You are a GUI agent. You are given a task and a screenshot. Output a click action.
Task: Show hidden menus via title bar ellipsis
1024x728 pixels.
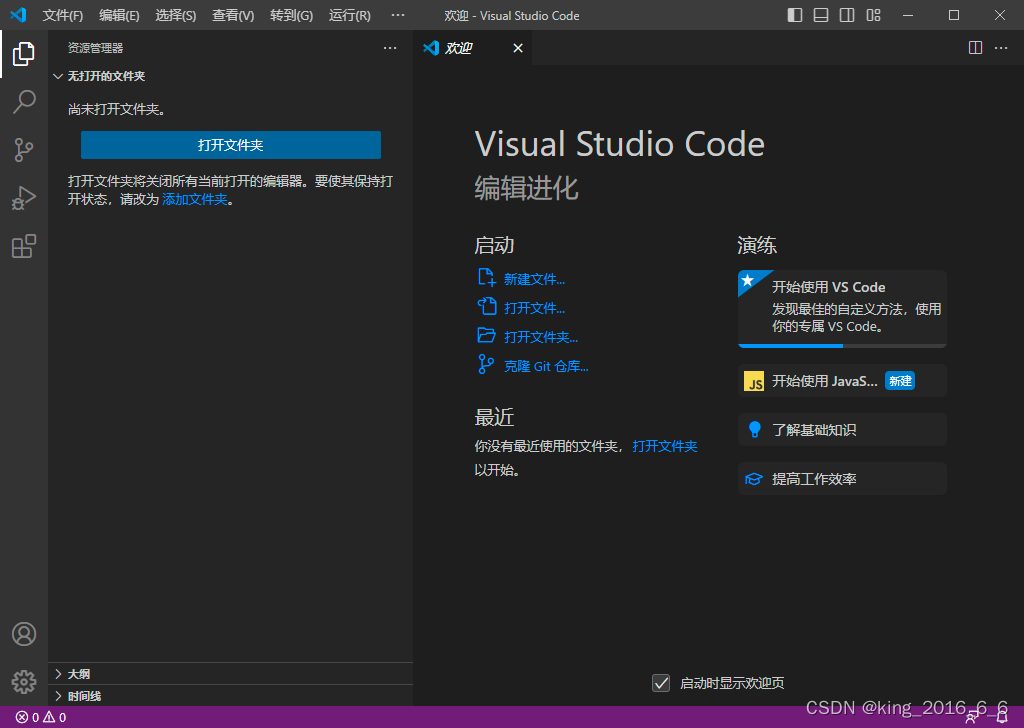[398, 15]
